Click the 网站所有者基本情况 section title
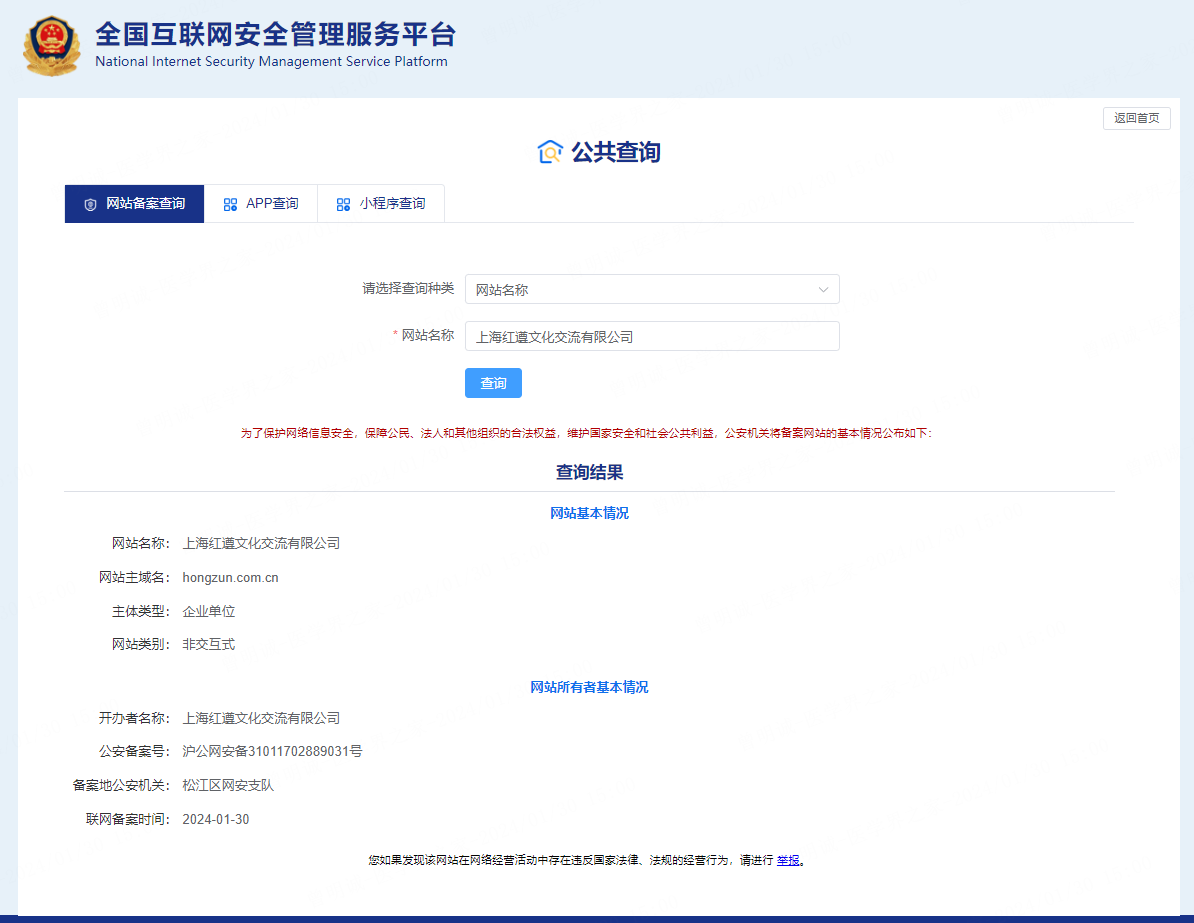The height and width of the screenshot is (923, 1194). pyautogui.click(x=589, y=687)
